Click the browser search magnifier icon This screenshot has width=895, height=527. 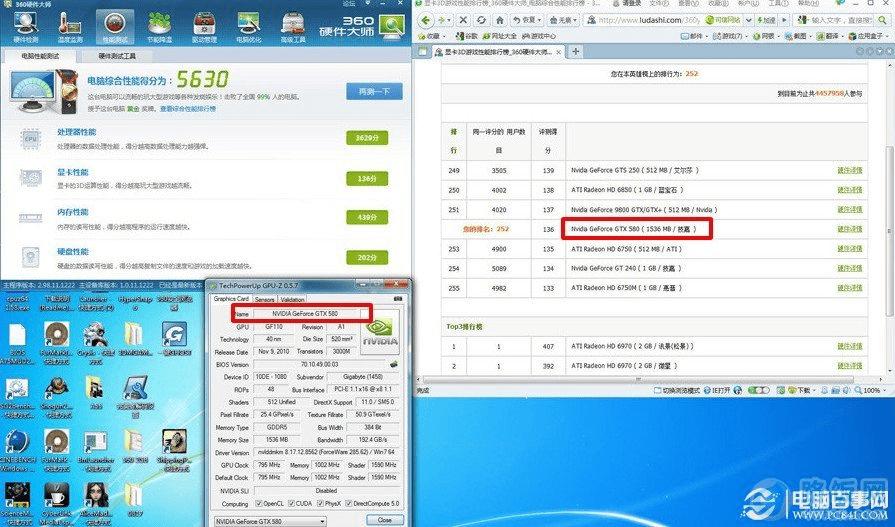coord(882,20)
